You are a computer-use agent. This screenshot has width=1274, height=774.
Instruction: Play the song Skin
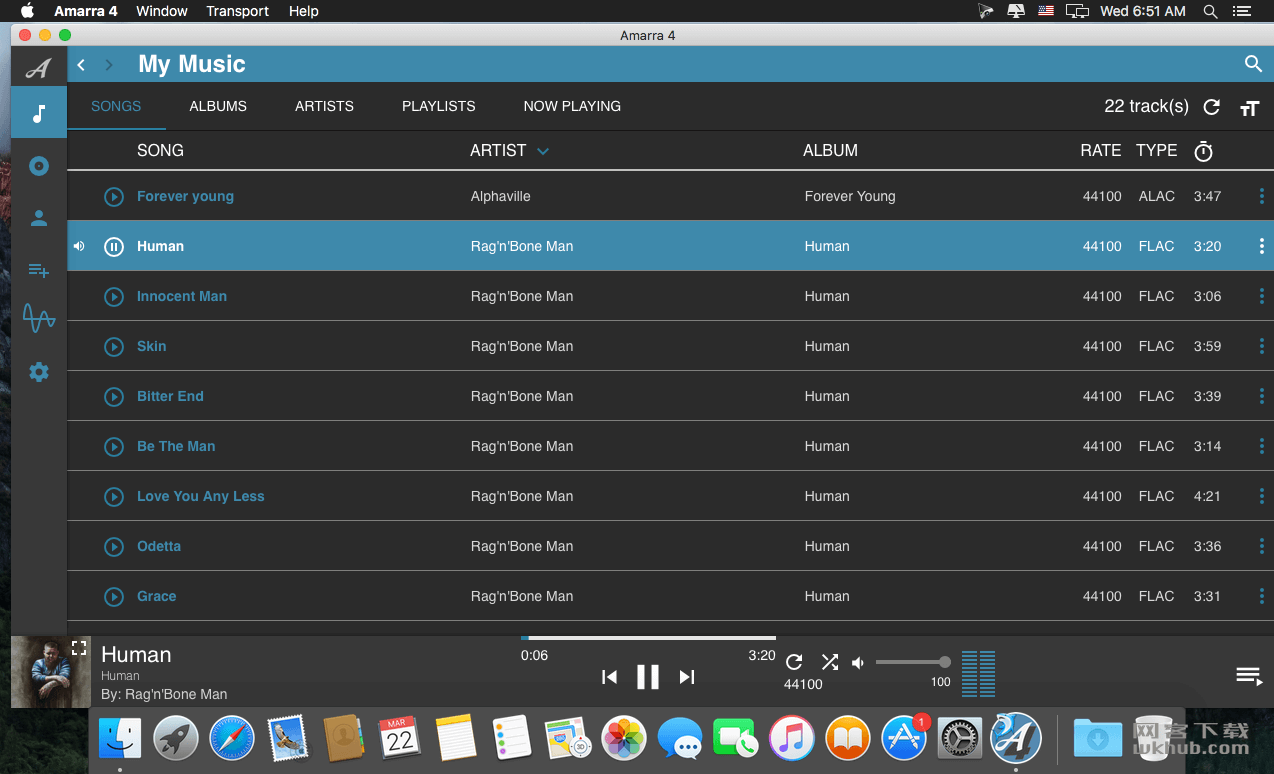pos(114,347)
